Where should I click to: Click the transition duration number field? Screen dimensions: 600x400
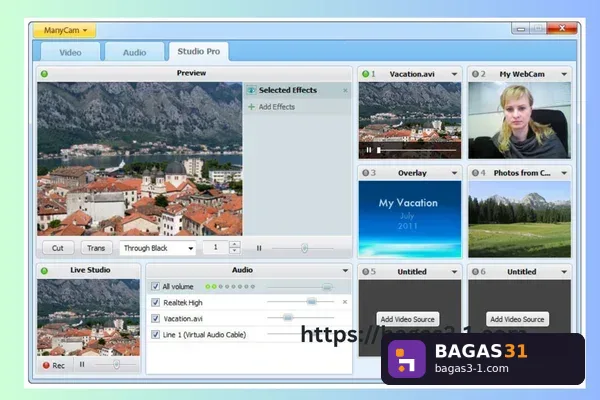215,247
